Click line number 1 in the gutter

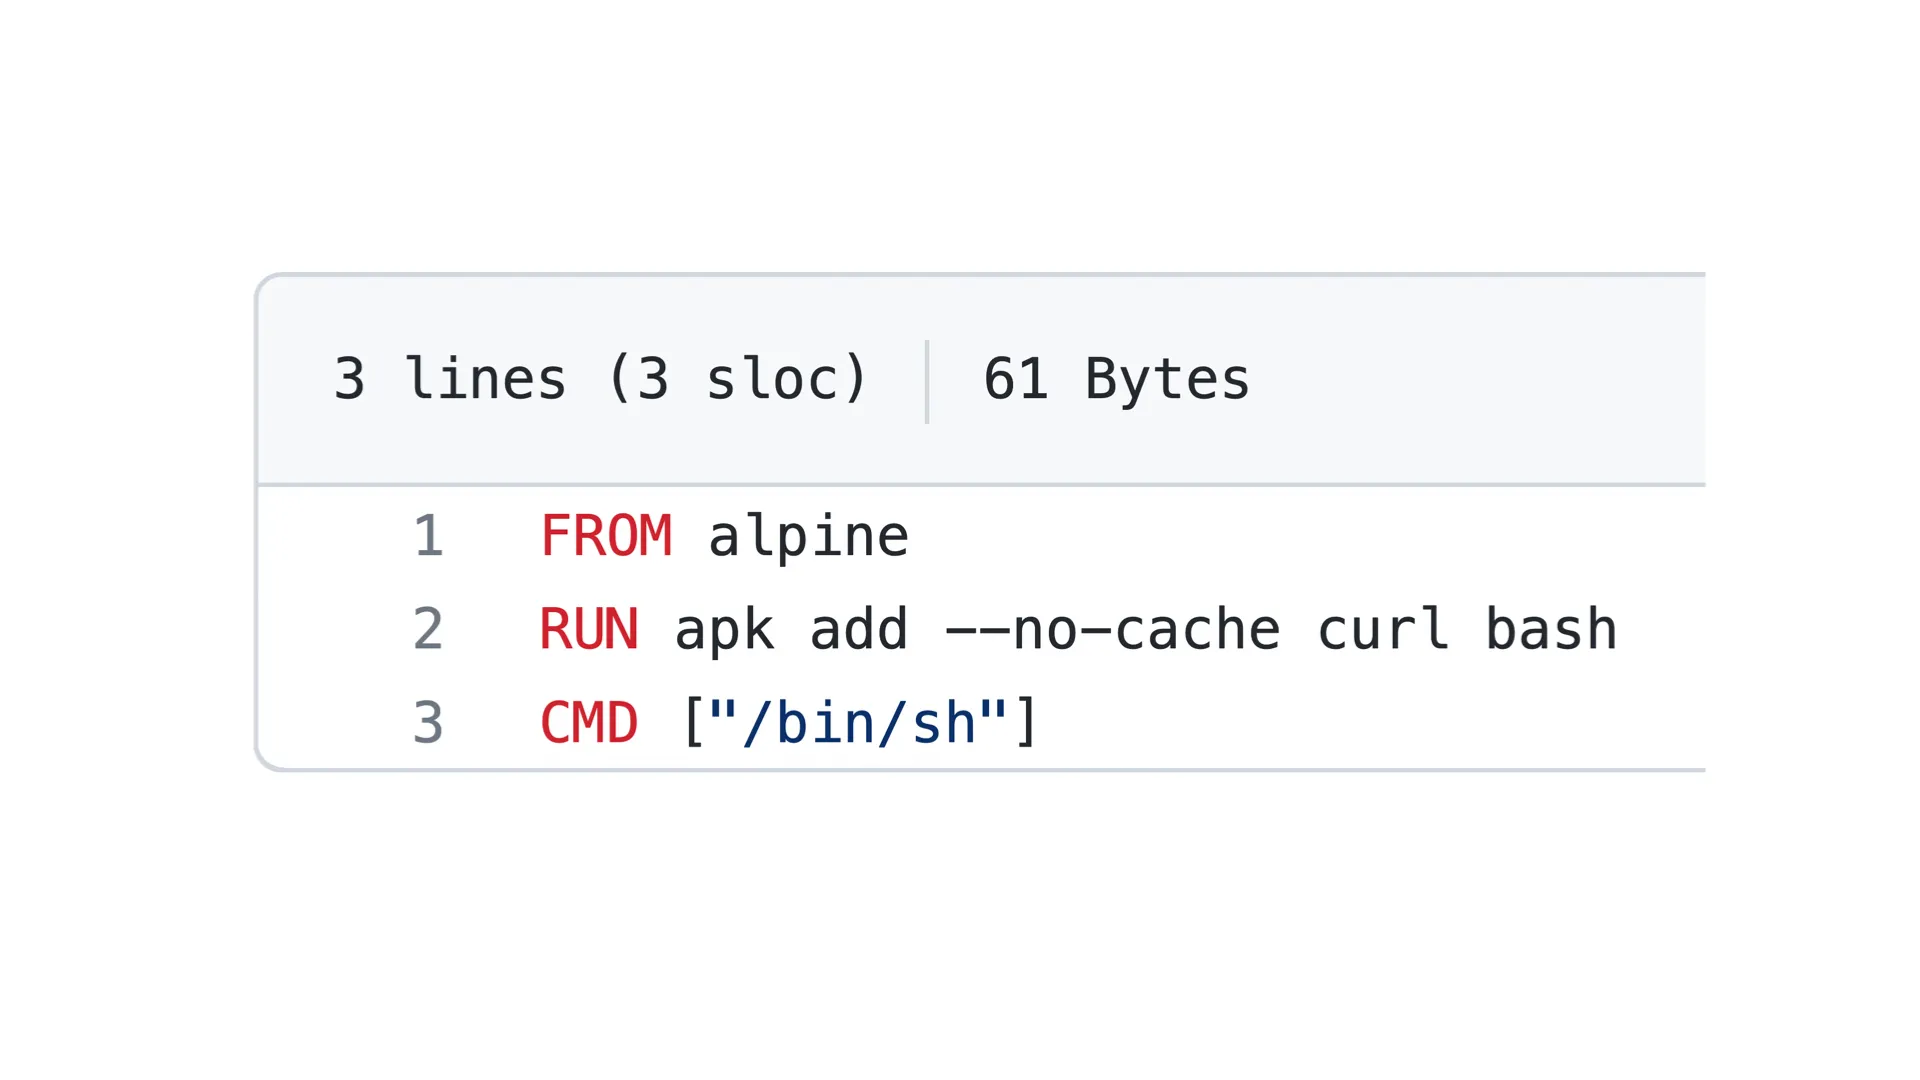428,536
